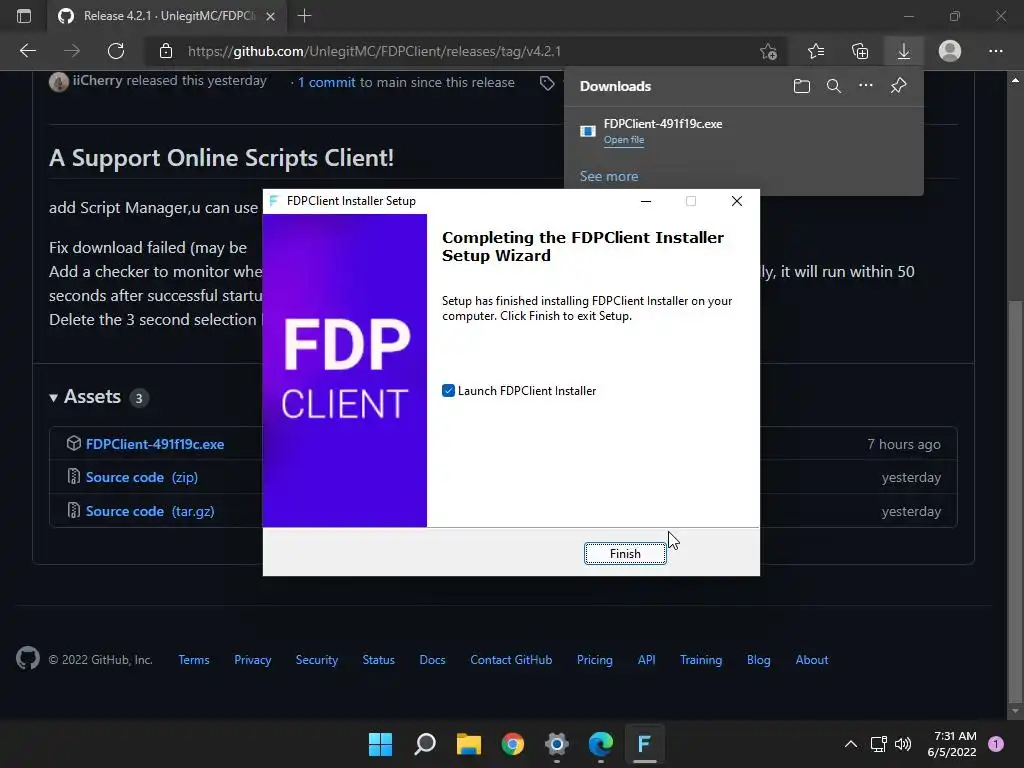Open the Pricing footer link

[595, 660]
